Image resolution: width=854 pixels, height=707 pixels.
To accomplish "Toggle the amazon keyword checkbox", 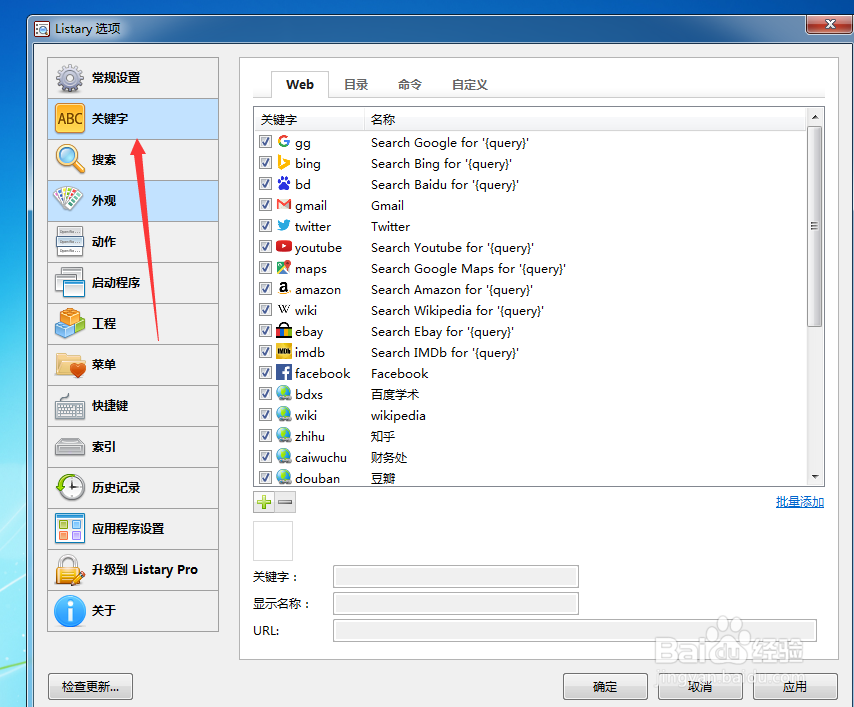I will (x=265, y=289).
